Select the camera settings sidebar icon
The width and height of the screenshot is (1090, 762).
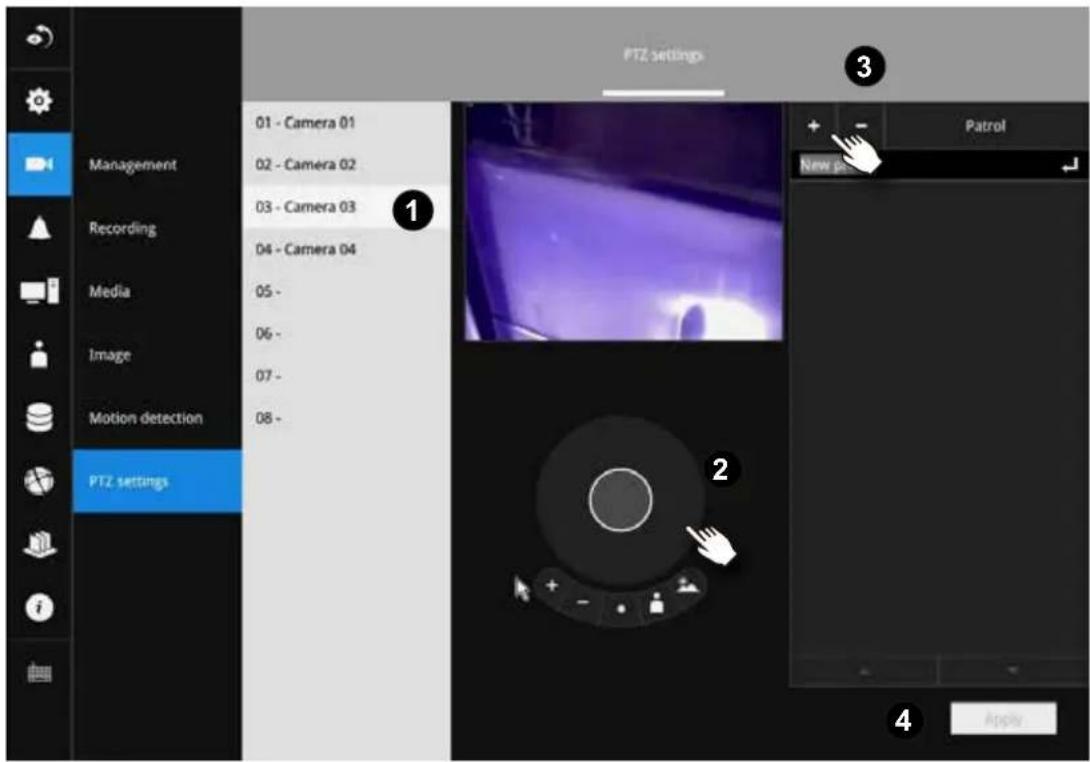pyautogui.click(x=39, y=164)
